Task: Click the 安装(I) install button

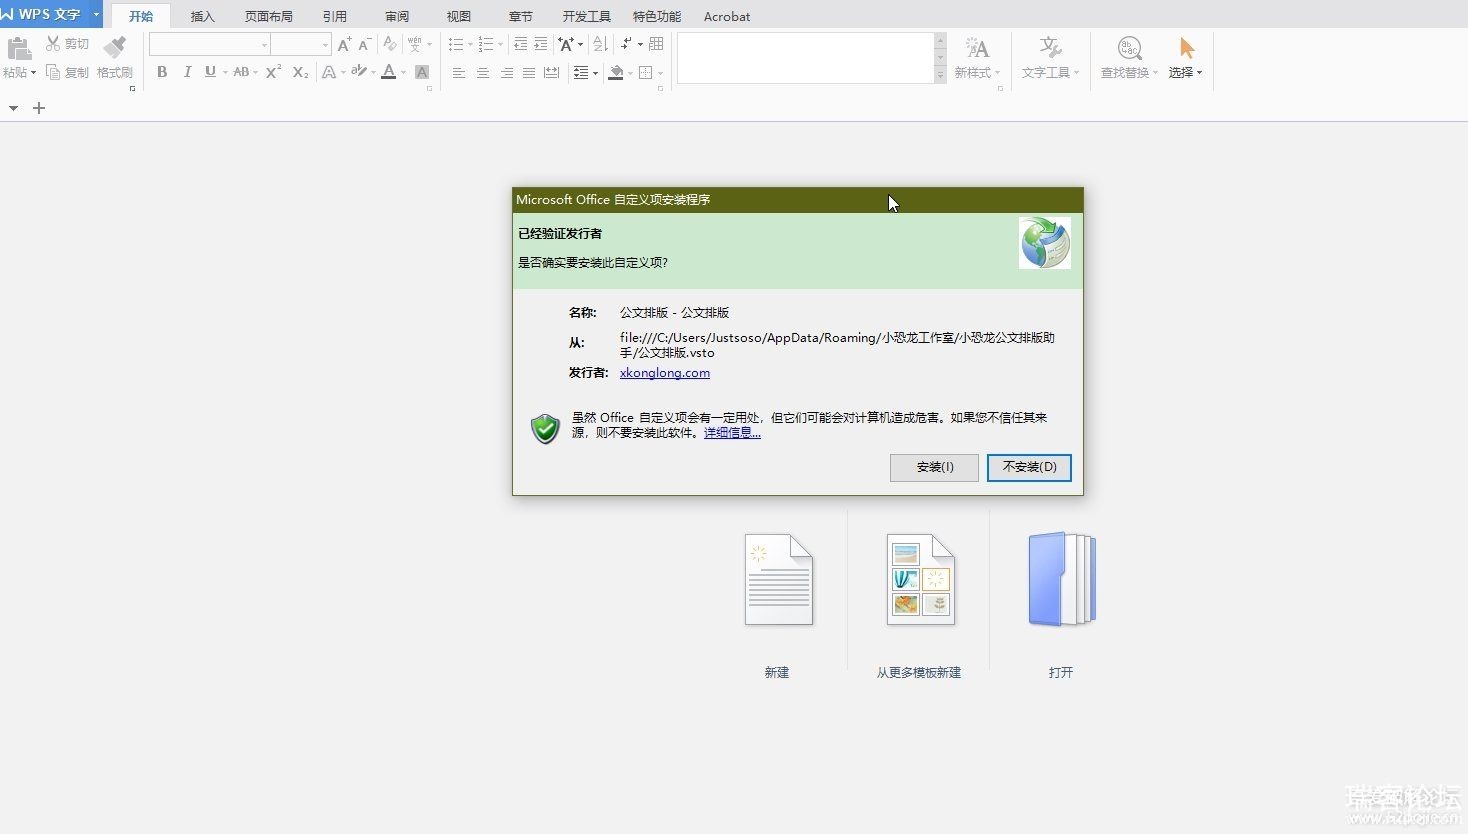Action: [x=934, y=467]
